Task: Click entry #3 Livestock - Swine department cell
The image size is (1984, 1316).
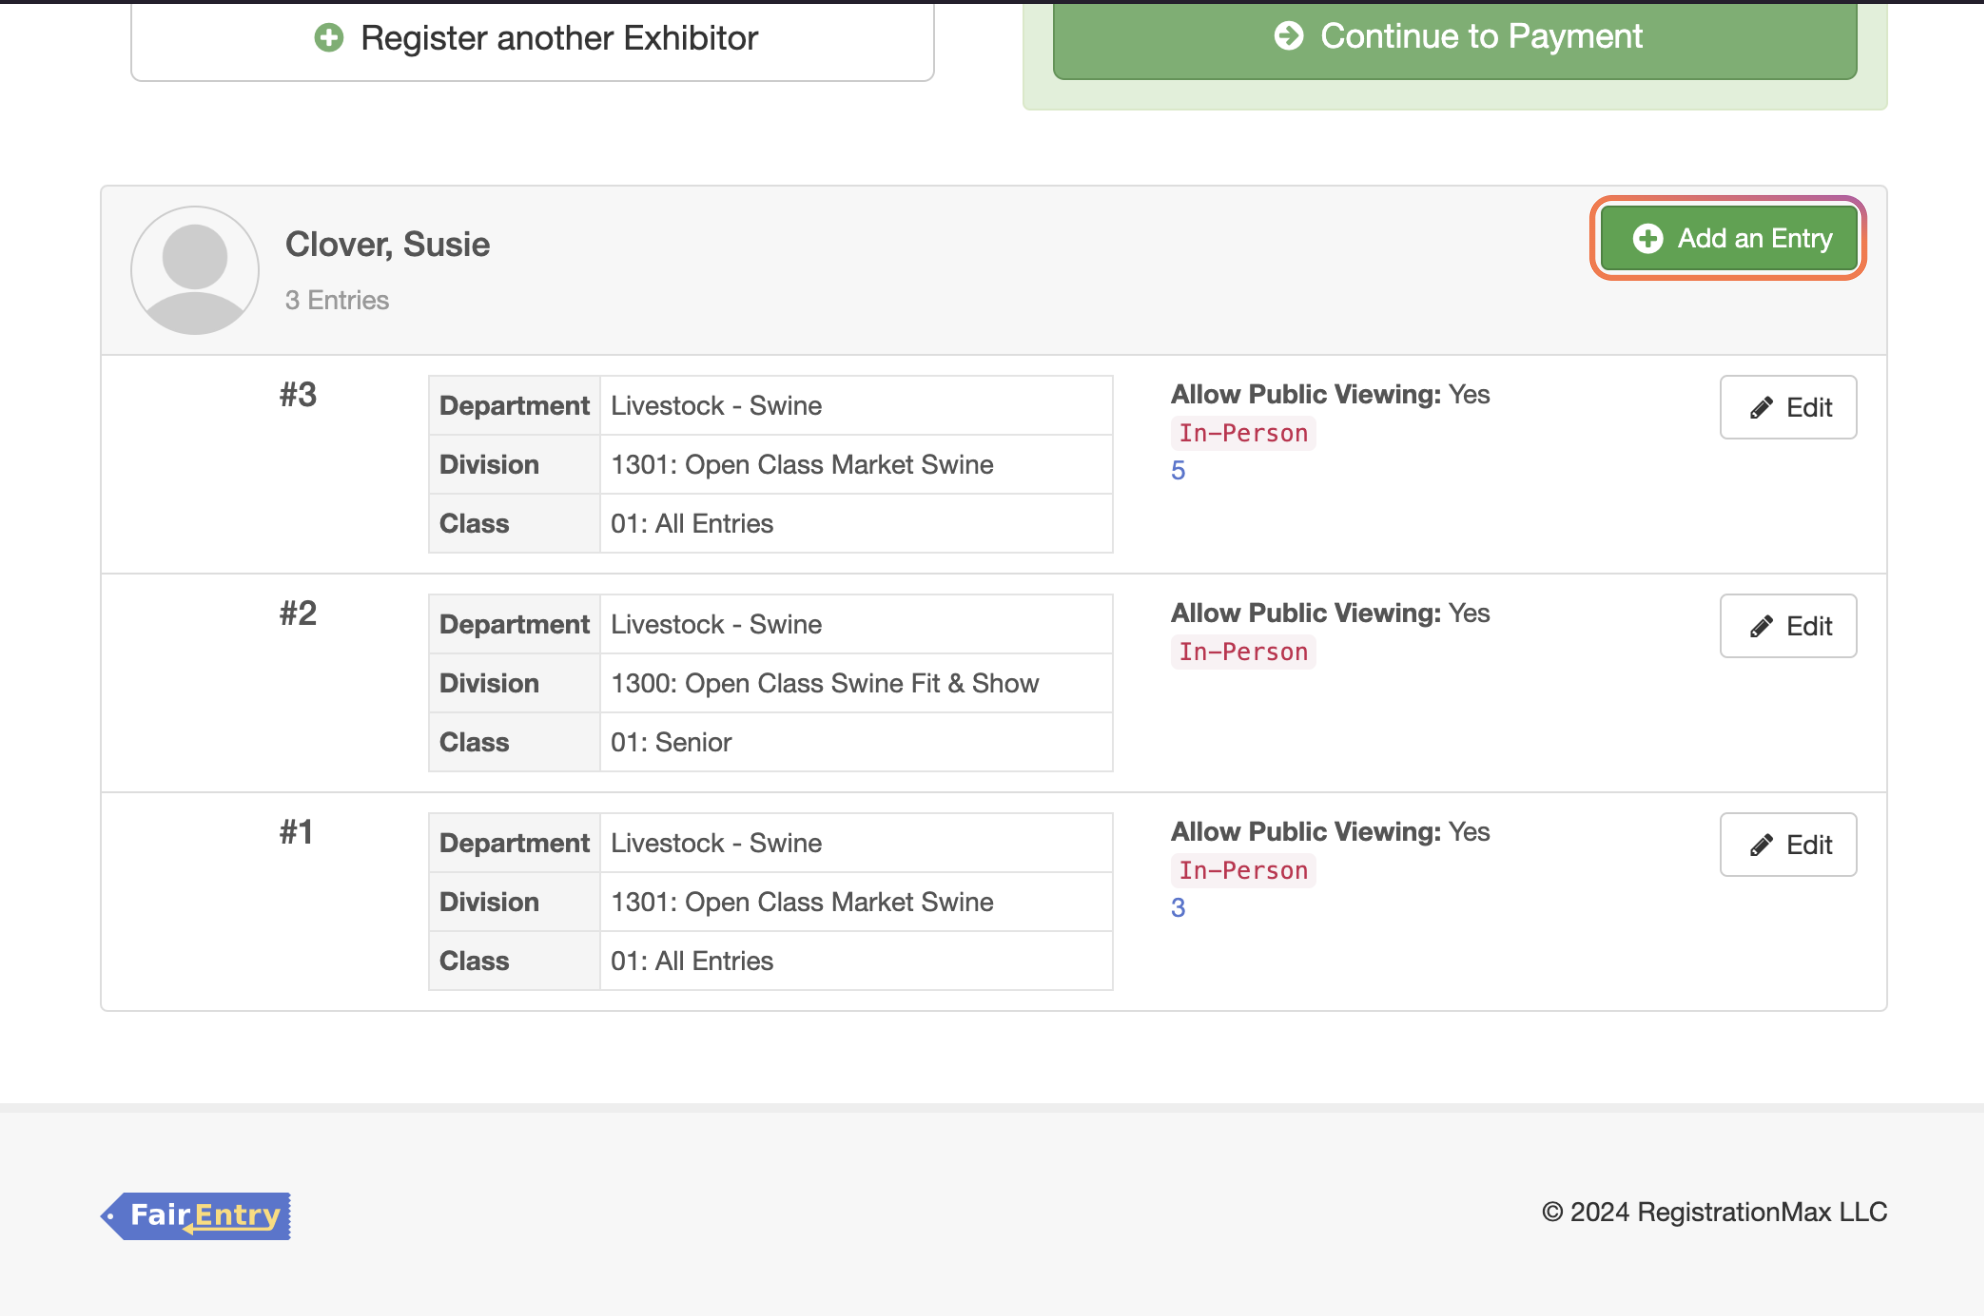Action: [856, 405]
